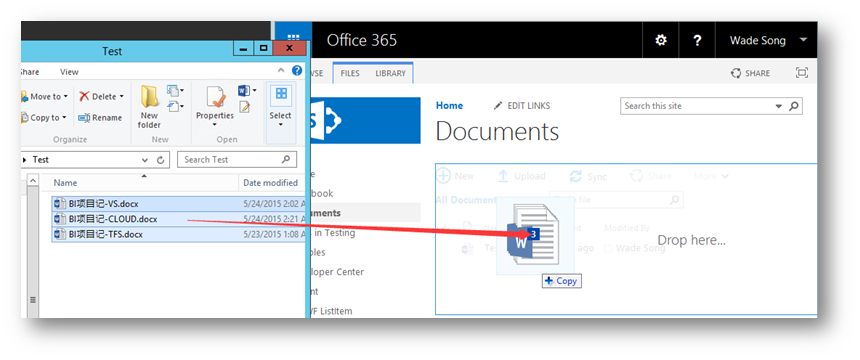Click the site search magnifier icon
The image size is (860, 360).
pyautogui.click(x=794, y=106)
